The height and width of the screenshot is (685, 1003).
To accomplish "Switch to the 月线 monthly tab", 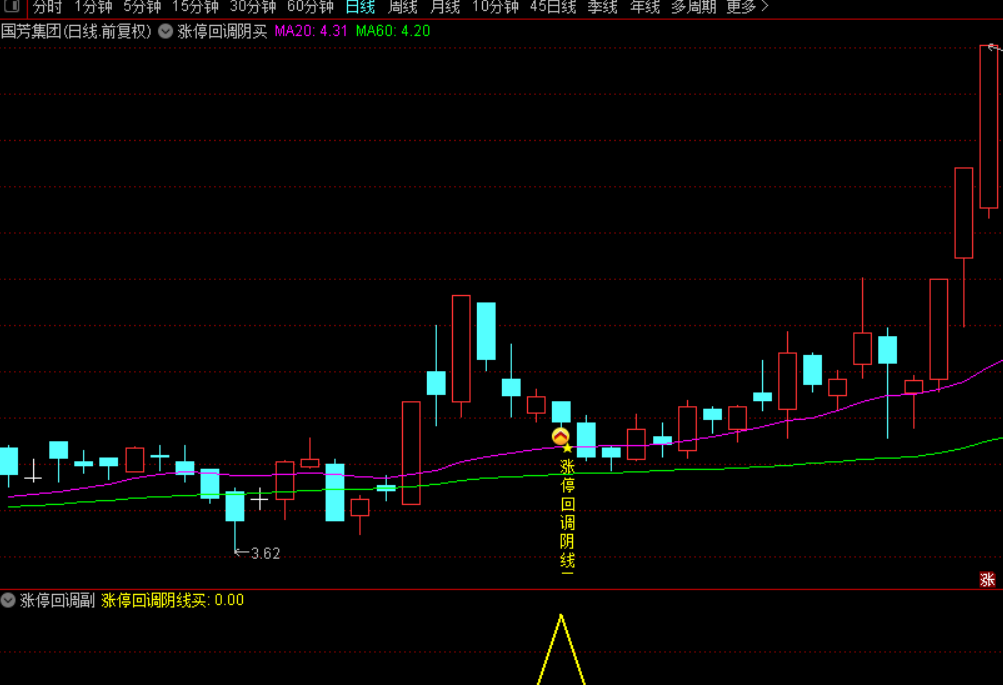I will tap(445, 8).
